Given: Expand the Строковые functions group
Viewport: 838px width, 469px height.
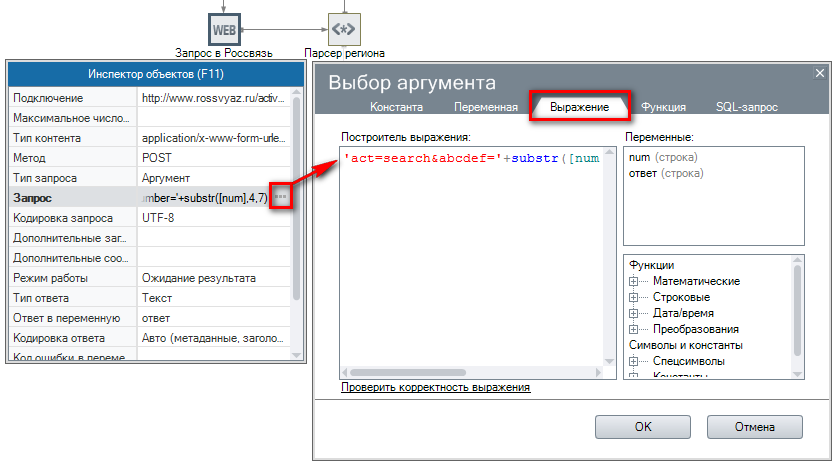Looking at the screenshot, I should pos(633,297).
